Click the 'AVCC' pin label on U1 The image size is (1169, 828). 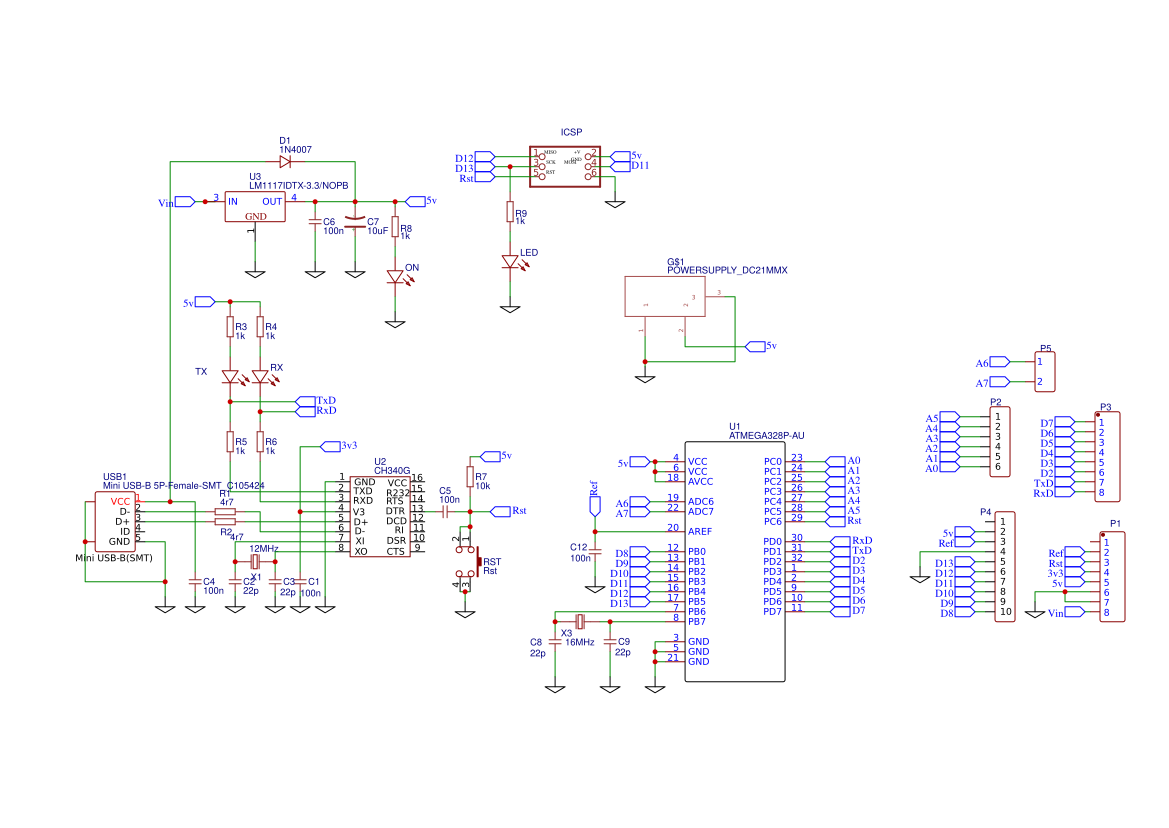coord(701,481)
